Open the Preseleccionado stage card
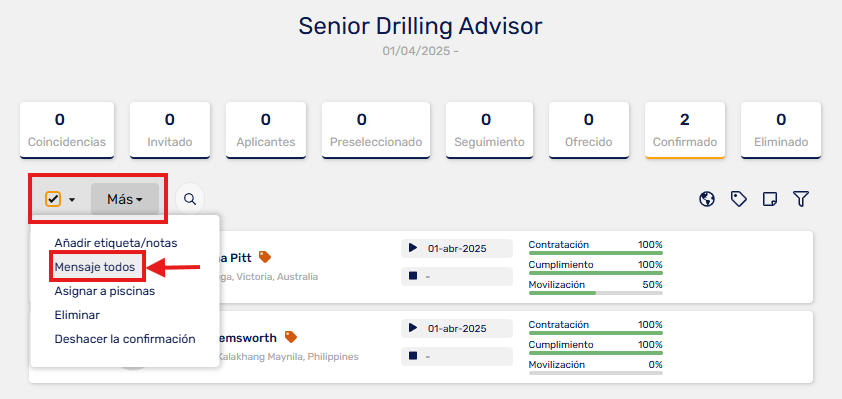842x399 pixels. [376, 130]
